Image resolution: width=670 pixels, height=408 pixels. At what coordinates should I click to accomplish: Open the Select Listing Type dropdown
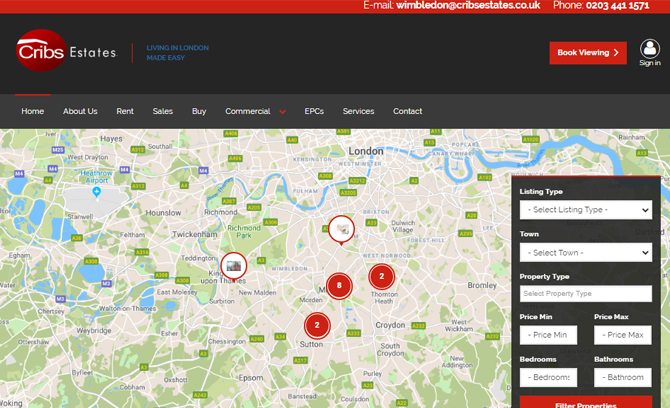coord(586,210)
